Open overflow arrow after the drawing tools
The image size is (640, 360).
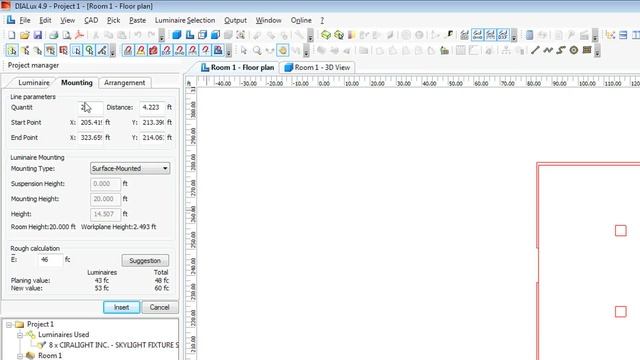click(597, 51)
